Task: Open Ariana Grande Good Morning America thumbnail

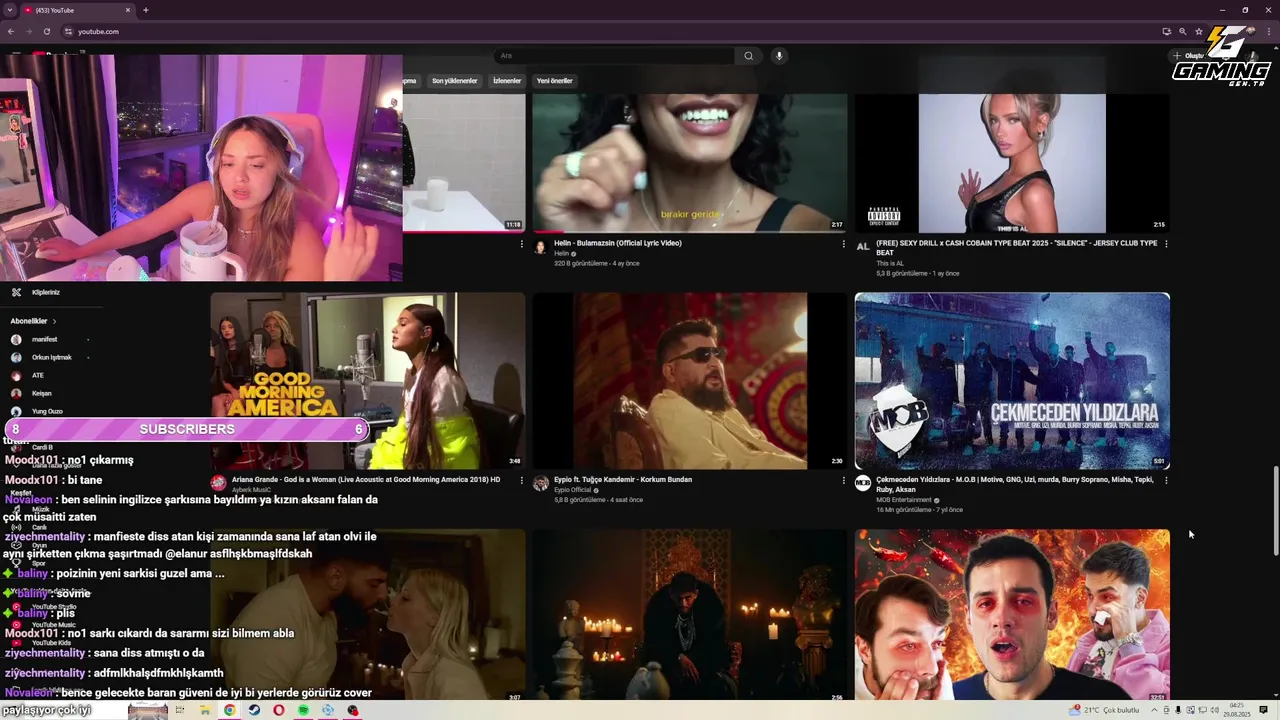Action: click(367, 380)
